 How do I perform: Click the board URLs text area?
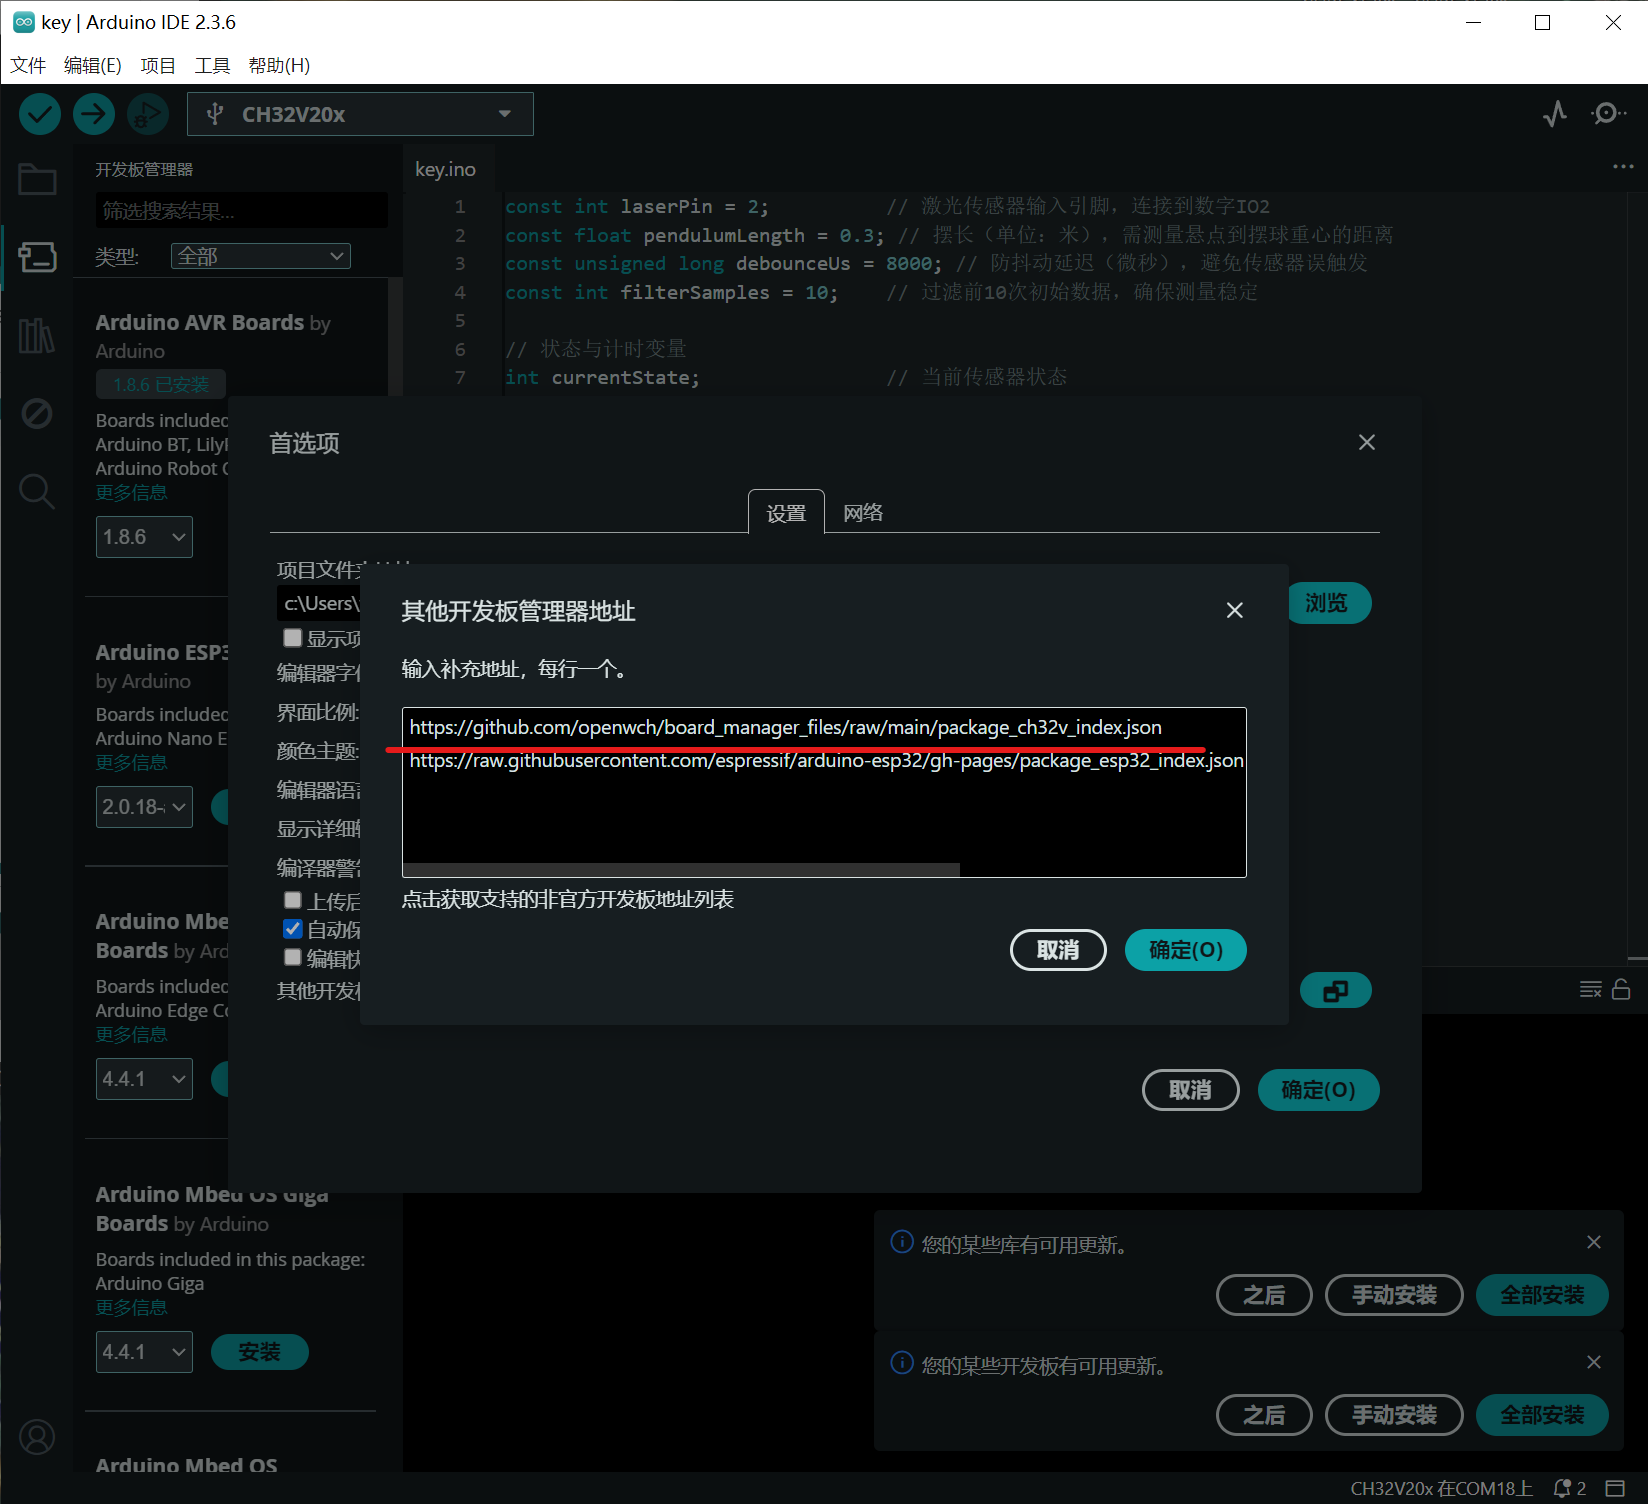click(x=824, y=810)
